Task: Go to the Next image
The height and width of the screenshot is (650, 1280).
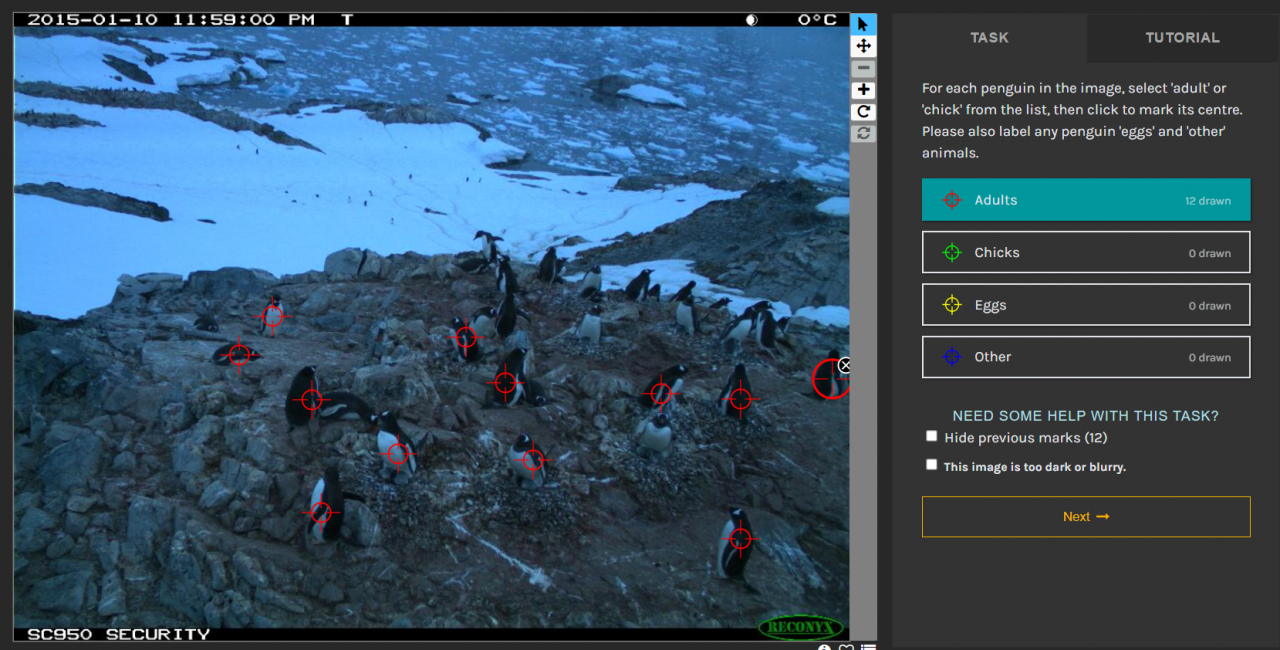Action: pyautogui.click(x=1086, y=517)
